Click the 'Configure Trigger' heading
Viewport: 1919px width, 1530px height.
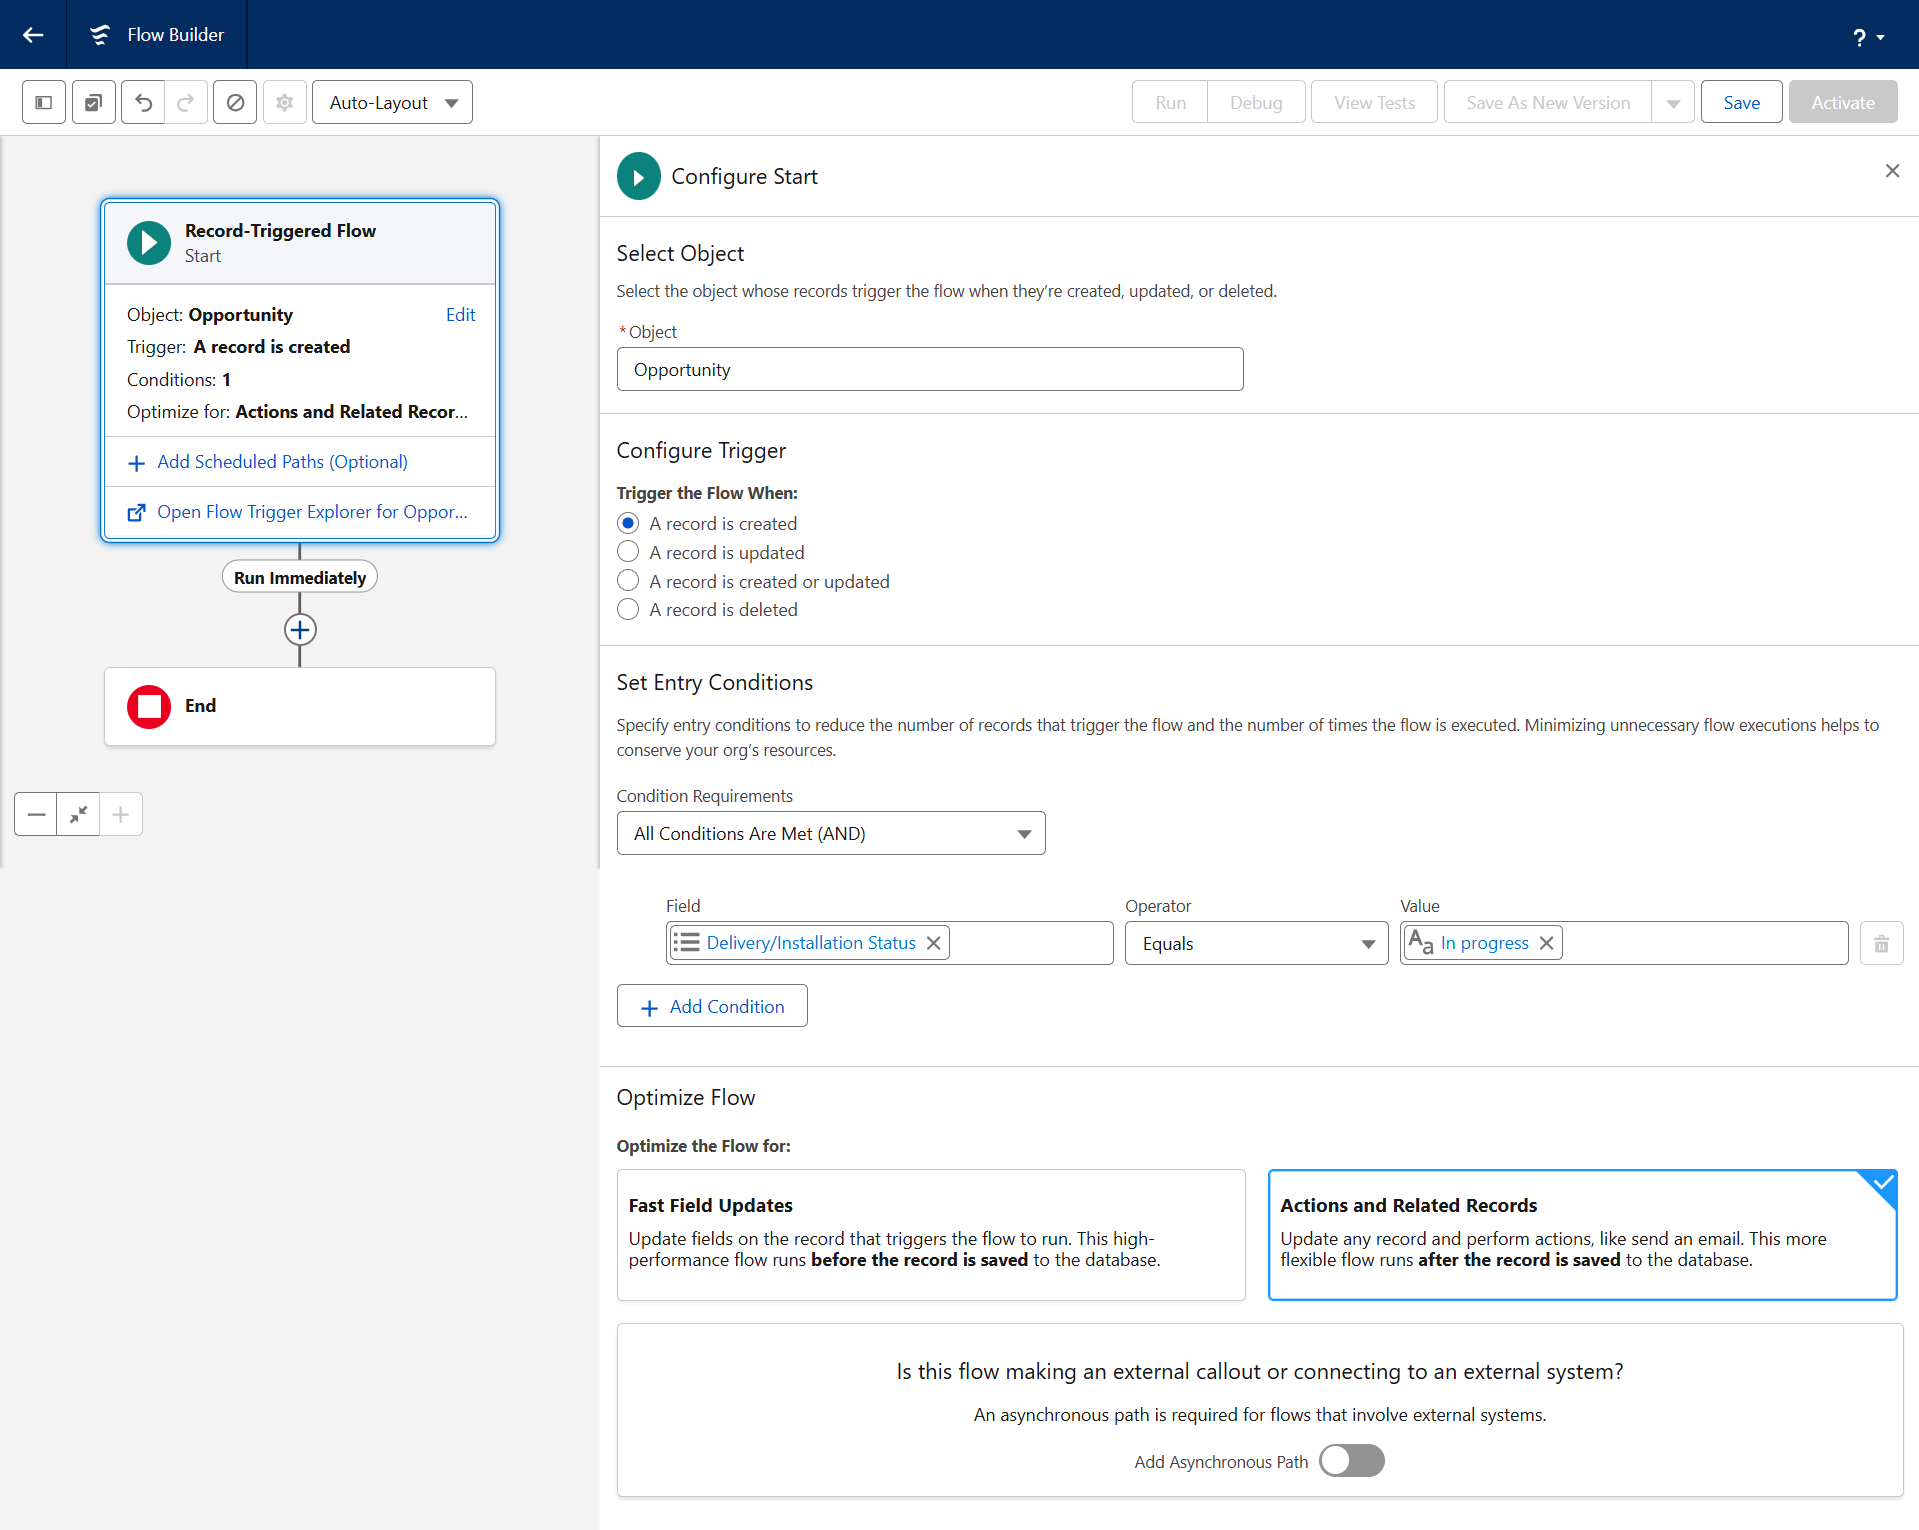click(x=701, y=450)
